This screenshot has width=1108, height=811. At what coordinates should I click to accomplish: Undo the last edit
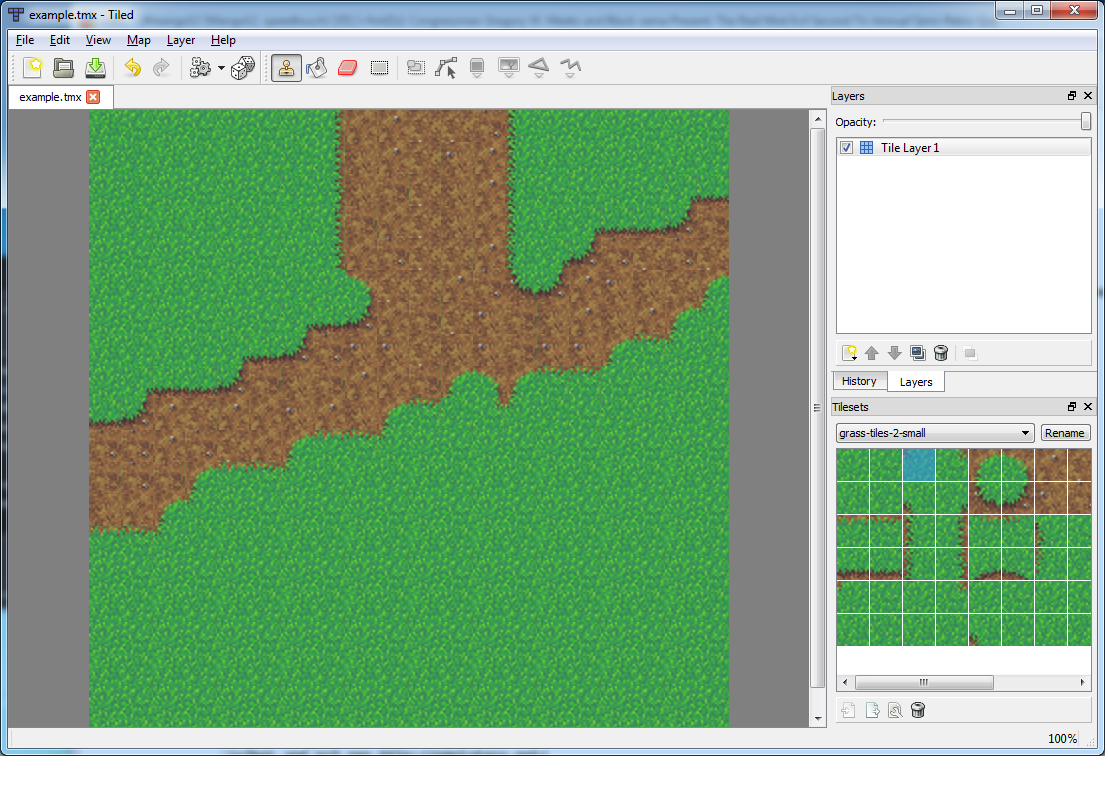coord(133,68)
